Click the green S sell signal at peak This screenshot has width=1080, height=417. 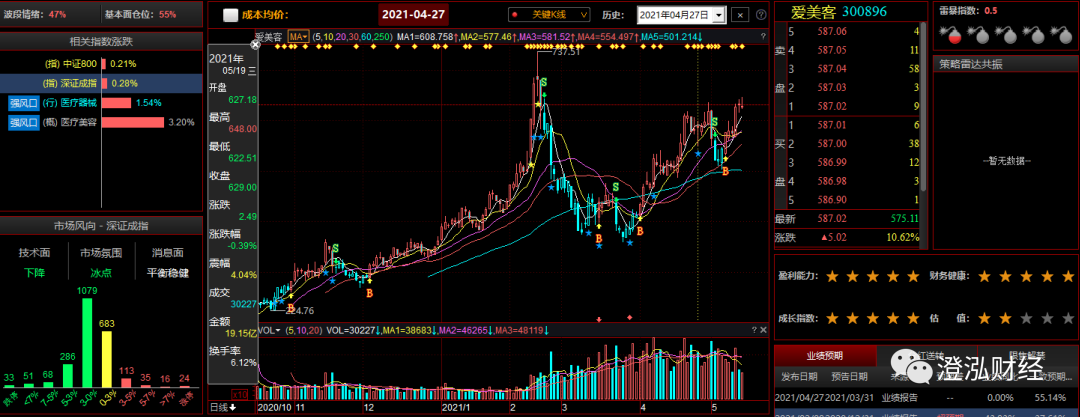pyautogui.click(x=544, y=83)
